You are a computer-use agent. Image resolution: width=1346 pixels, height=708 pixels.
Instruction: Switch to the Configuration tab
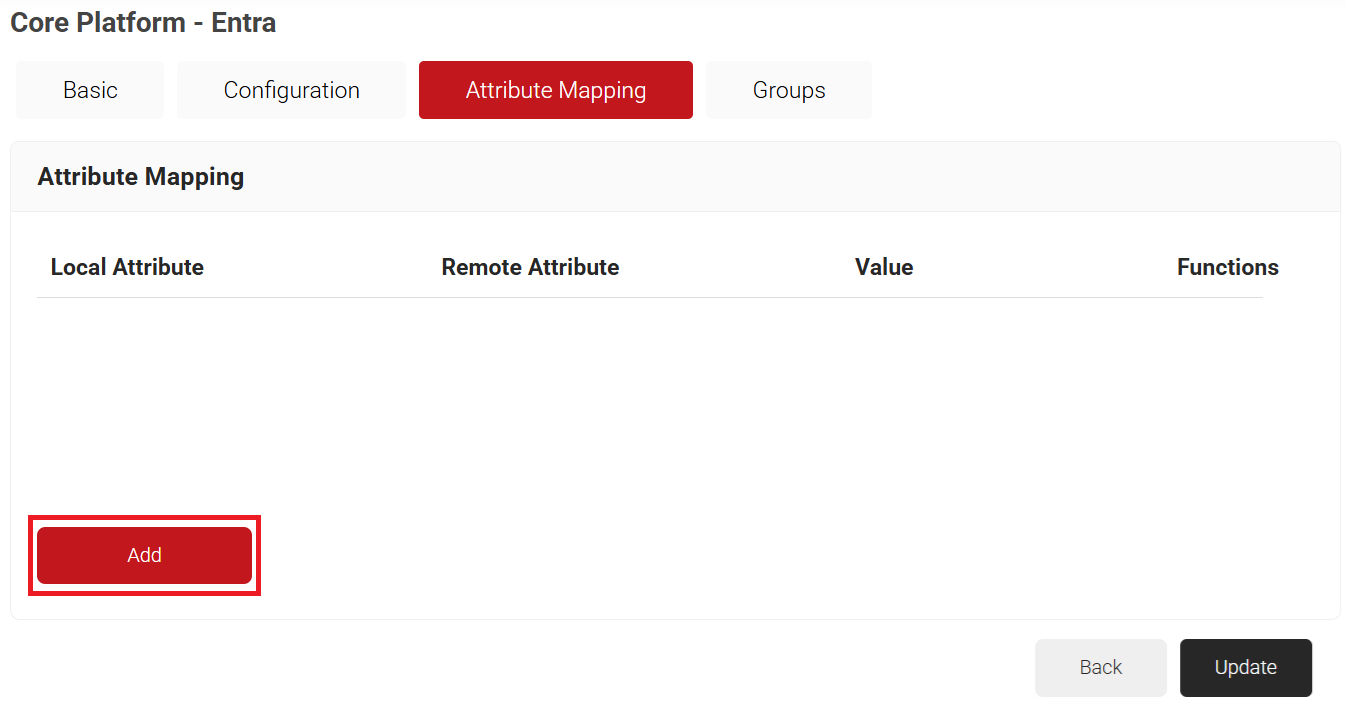coord(292,90)
